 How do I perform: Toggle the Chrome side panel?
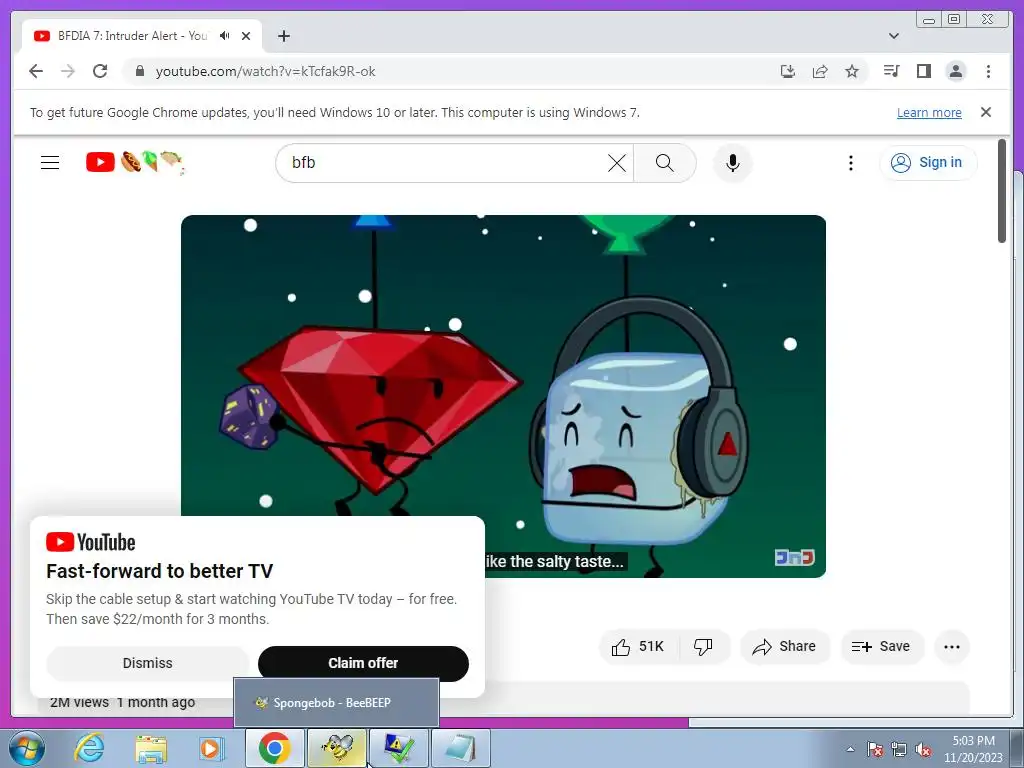[x=923, y=71]
